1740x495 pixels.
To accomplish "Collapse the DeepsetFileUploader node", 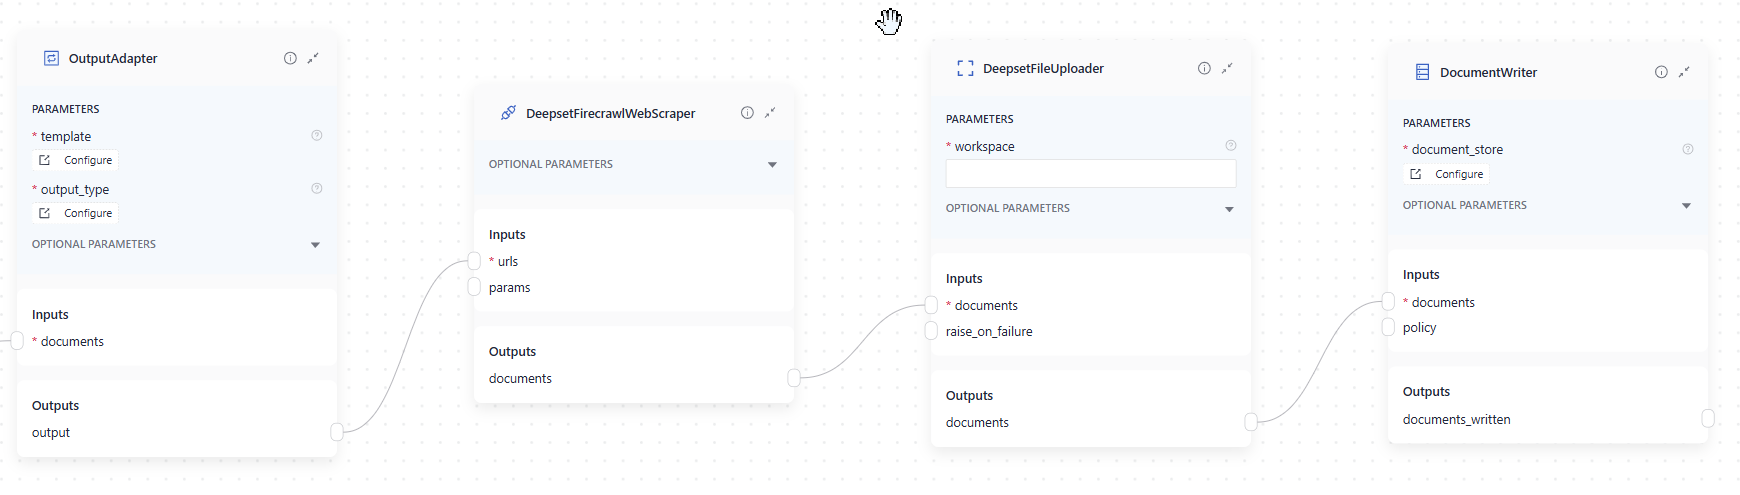I will point(1227,68).
